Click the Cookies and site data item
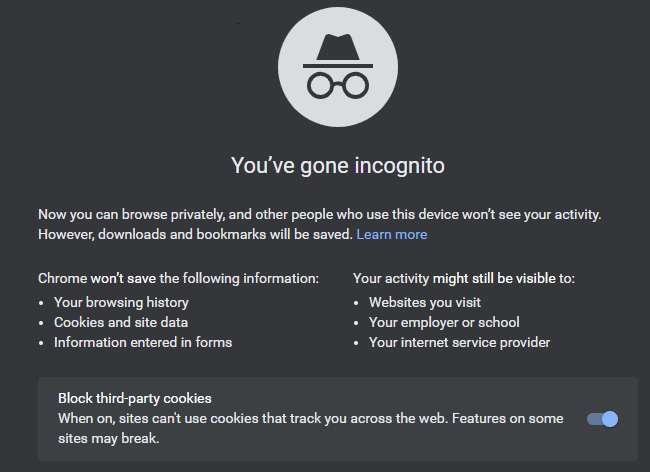This screenshot has height=472, width=650. point(121,322)
